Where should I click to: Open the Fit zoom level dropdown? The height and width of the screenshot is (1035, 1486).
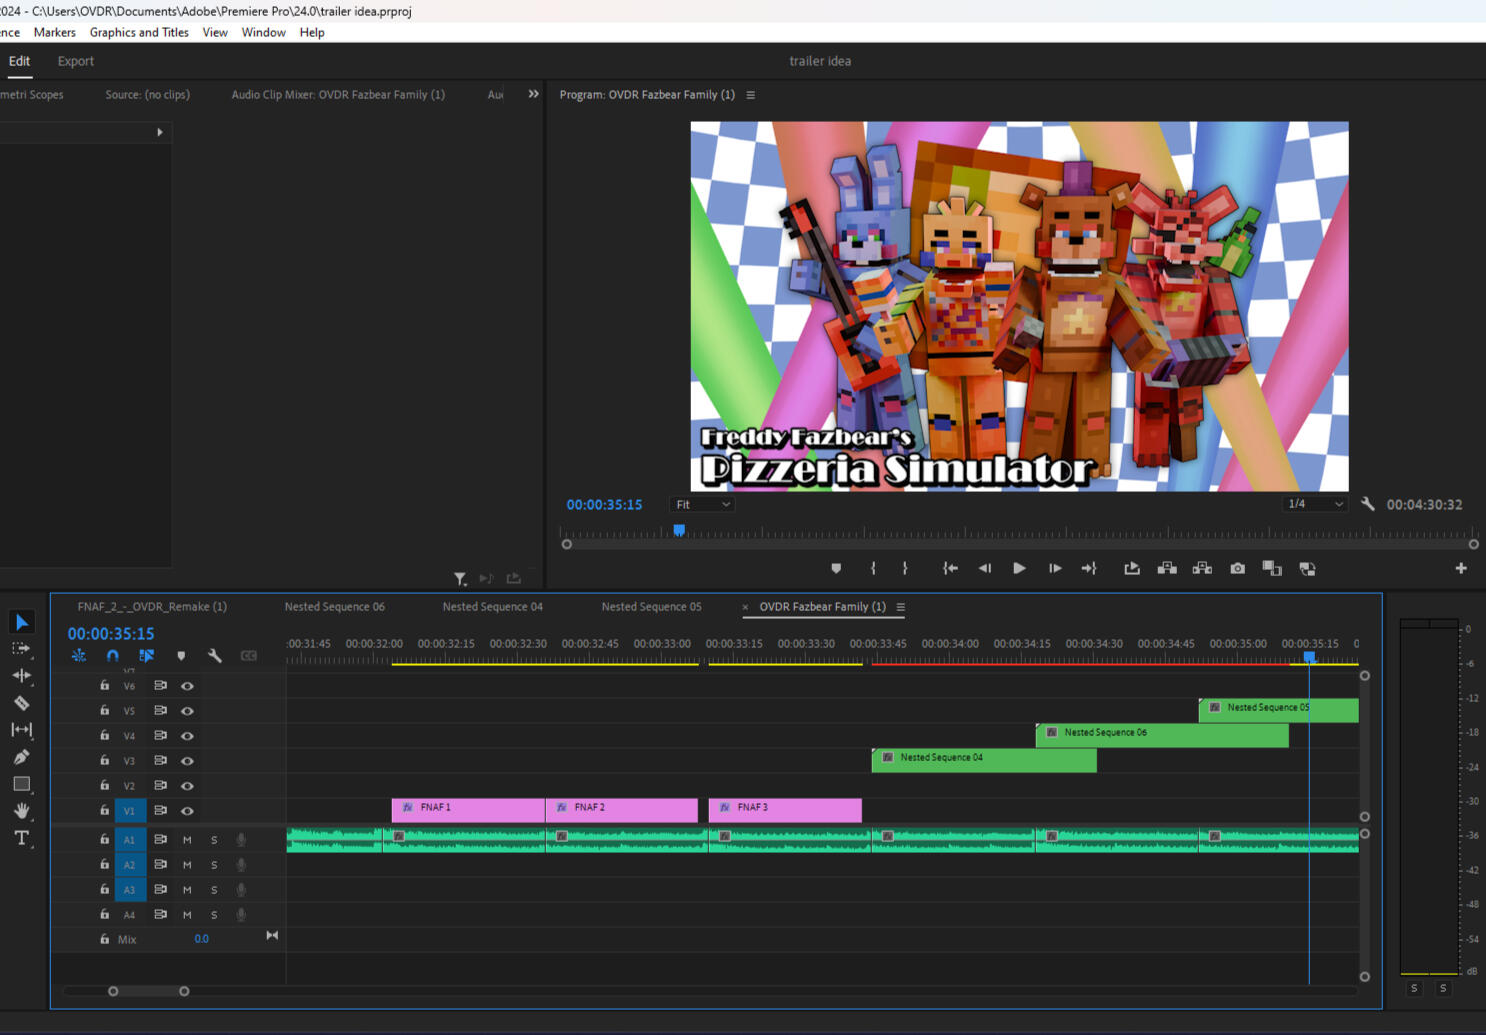(703, 505)
